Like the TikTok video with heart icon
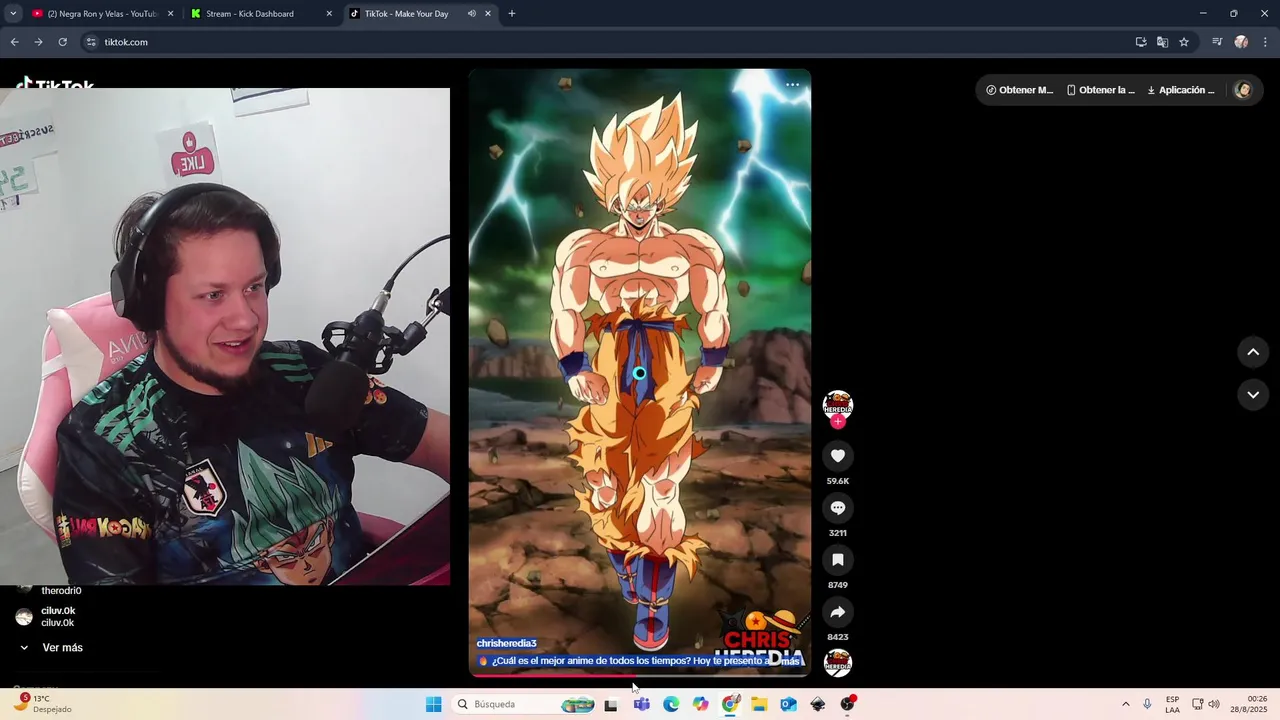1280x720 pixels. pos(838,456)
